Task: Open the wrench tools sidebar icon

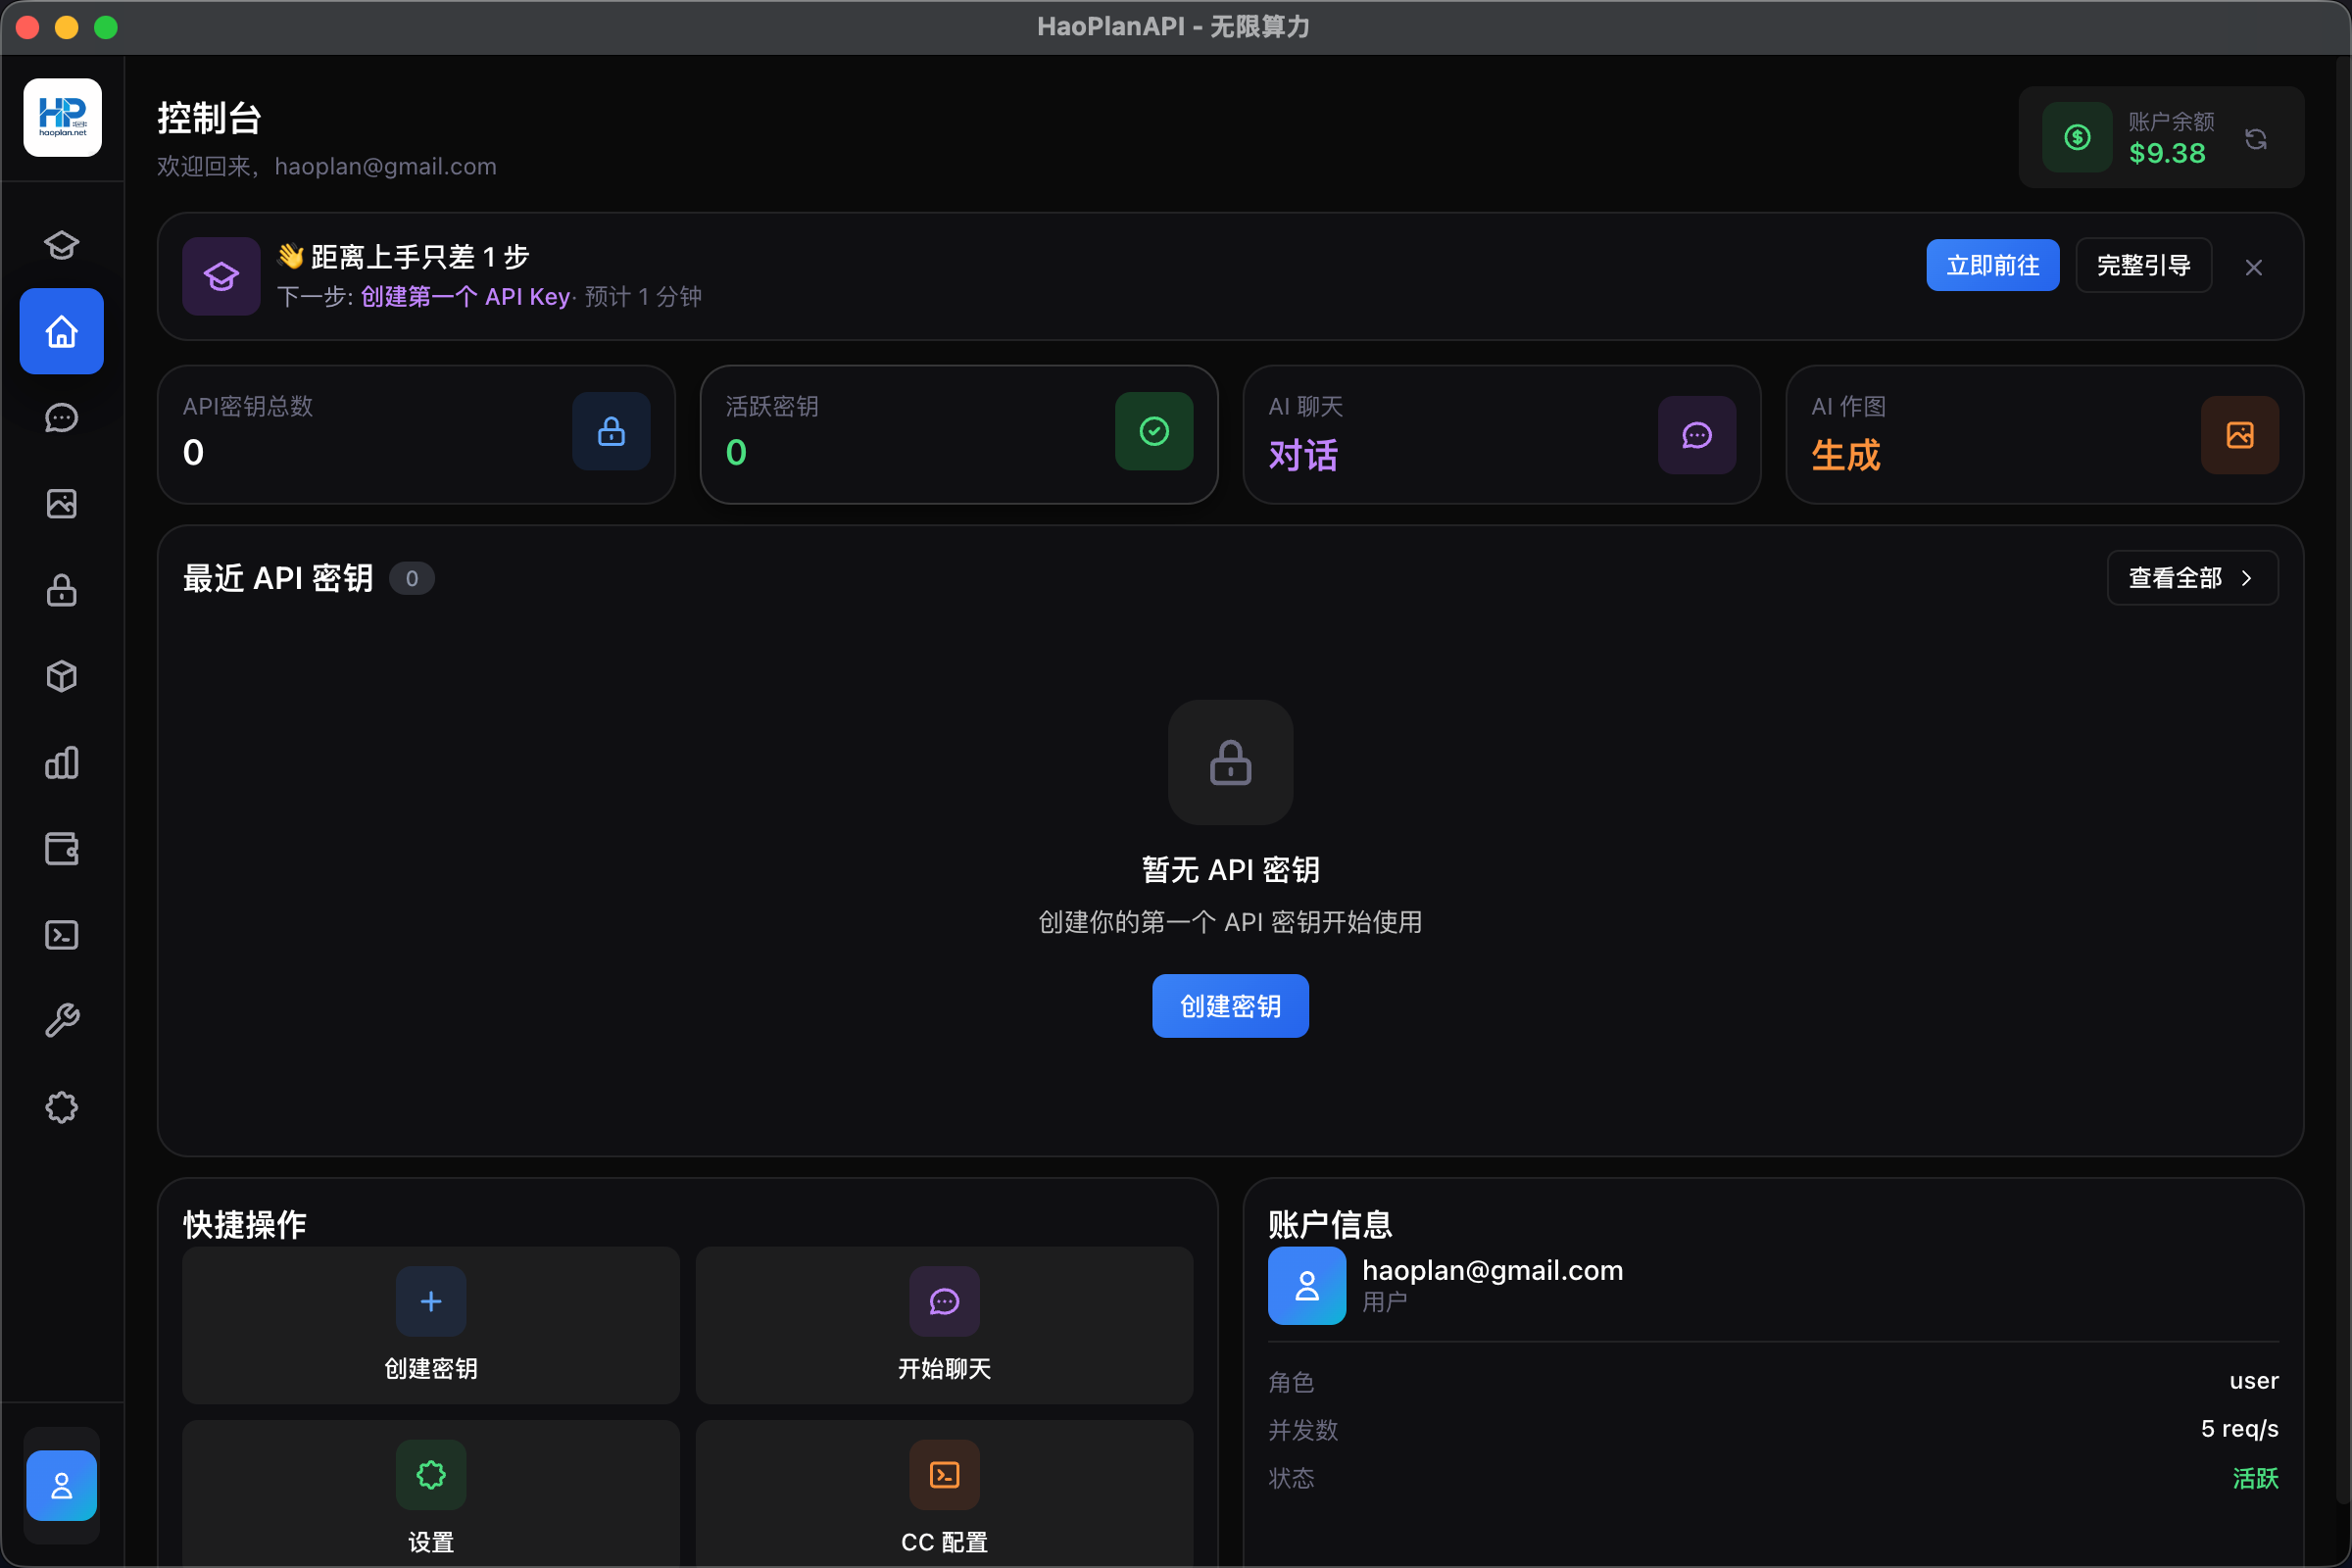Action: point(62,1021)
